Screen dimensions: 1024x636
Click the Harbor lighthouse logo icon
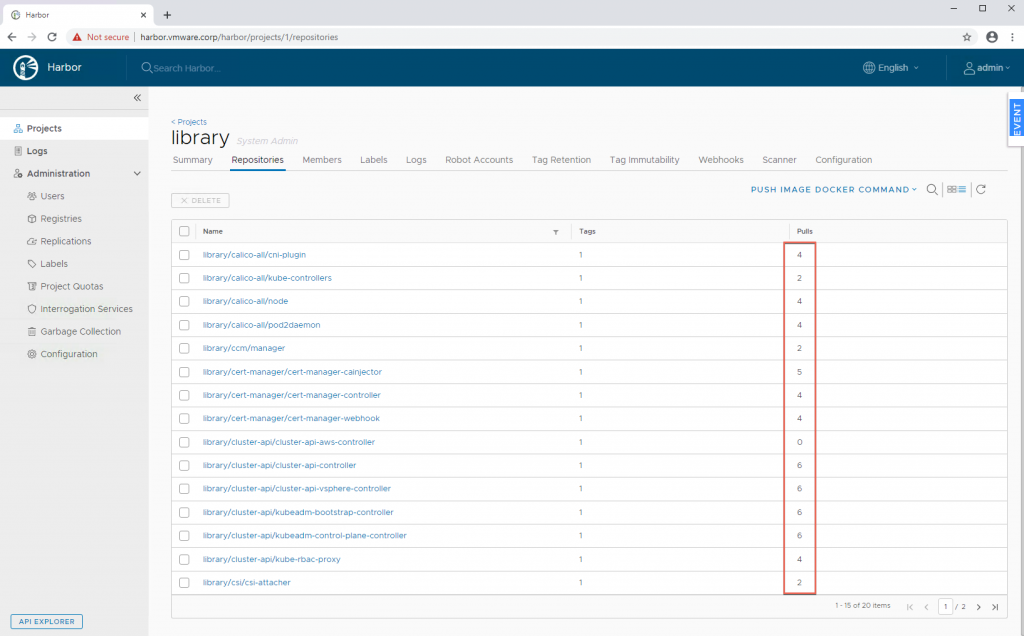coord(25,68)
